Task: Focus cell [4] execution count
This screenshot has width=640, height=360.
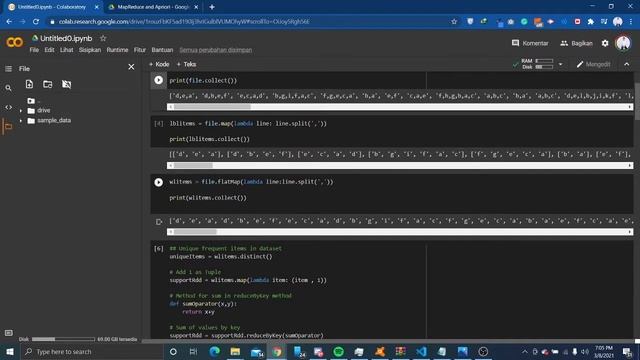Action: click(158, 123)
